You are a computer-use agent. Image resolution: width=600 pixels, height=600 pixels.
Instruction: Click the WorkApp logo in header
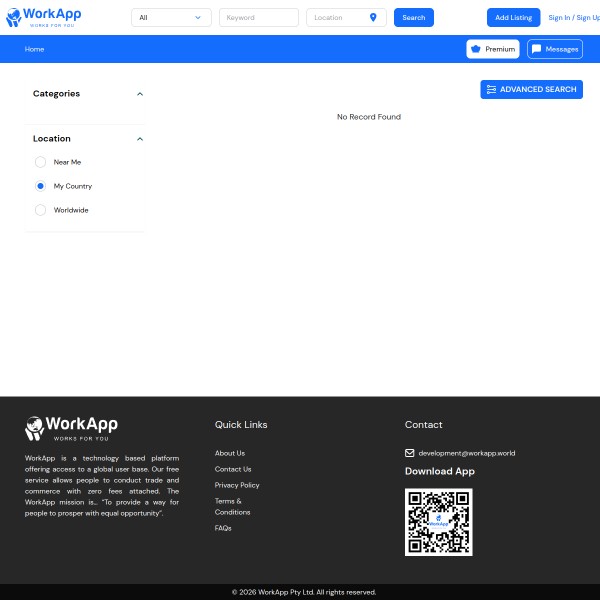44,17
